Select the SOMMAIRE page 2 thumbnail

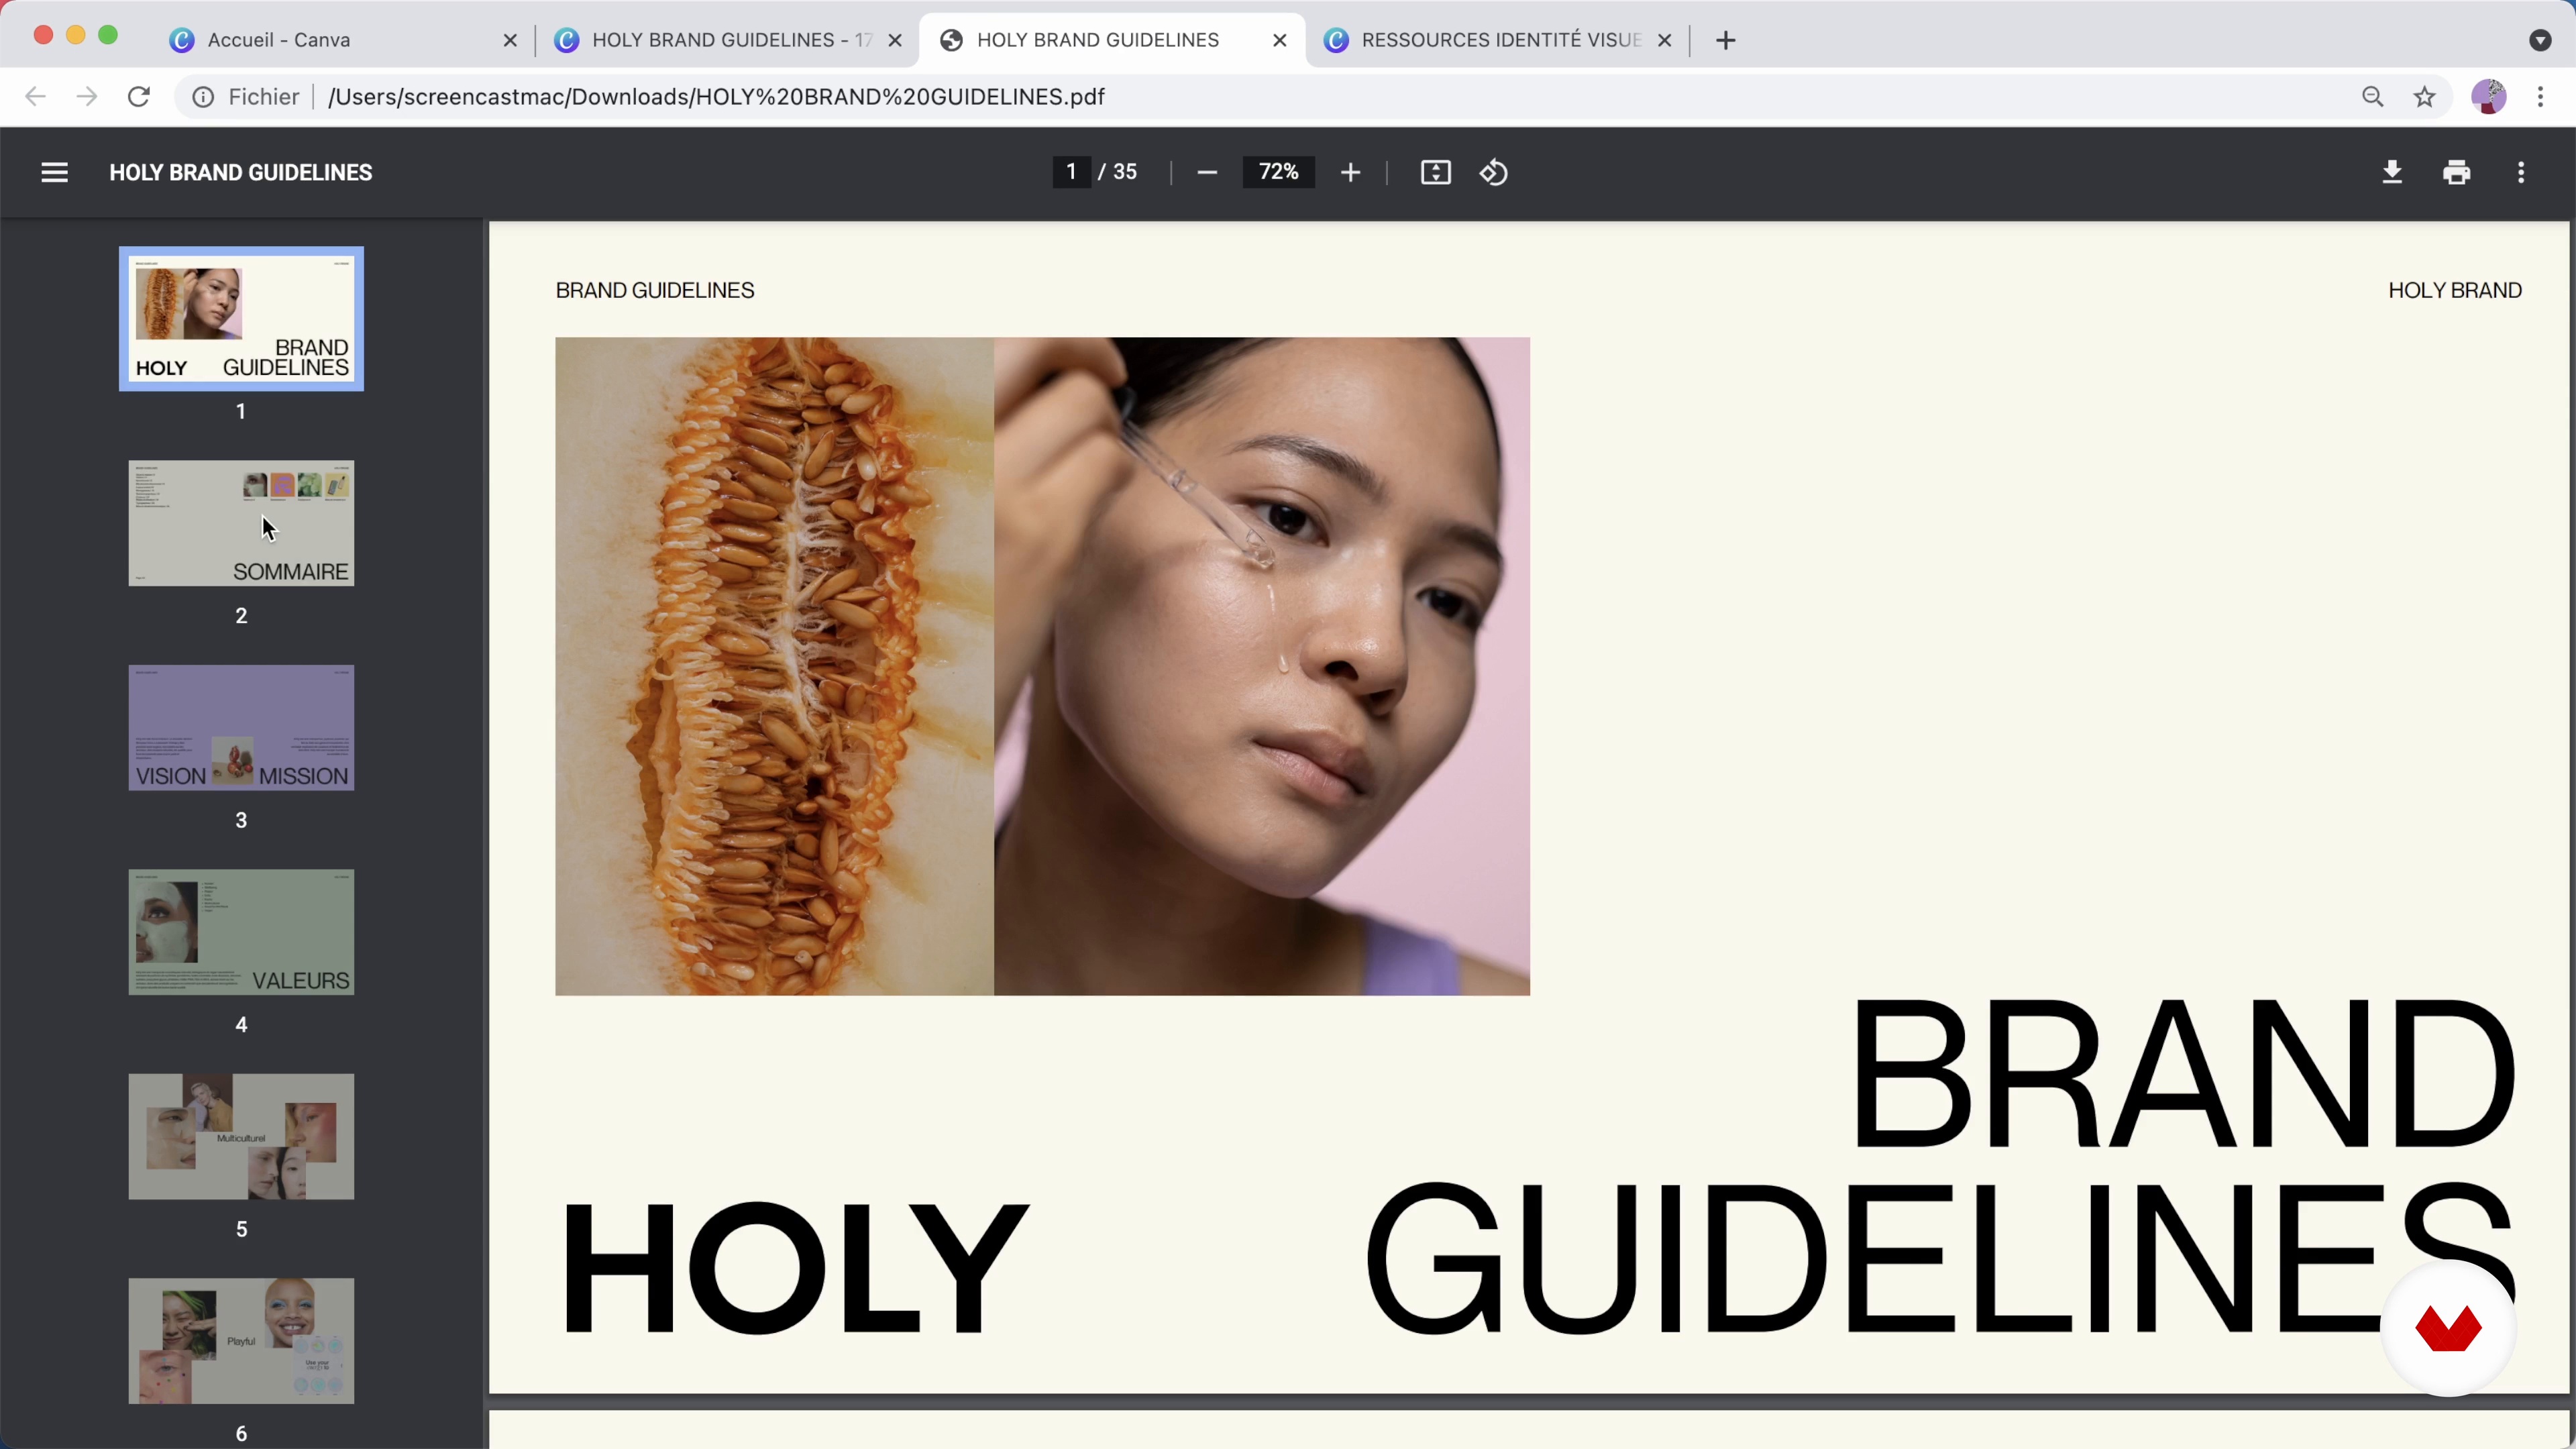241,523
